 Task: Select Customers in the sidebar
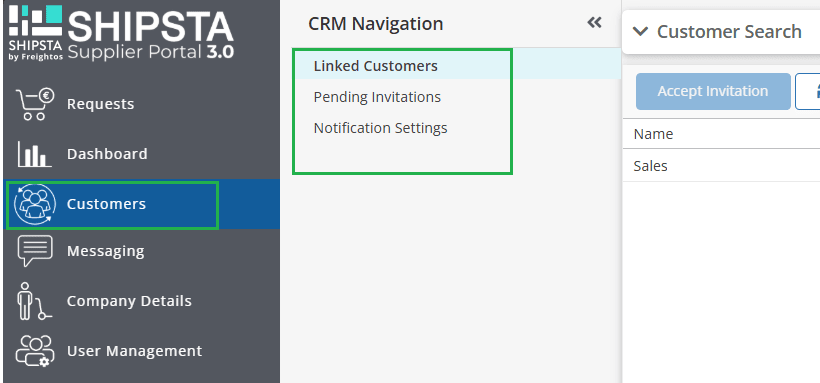[x=106, y=204]
